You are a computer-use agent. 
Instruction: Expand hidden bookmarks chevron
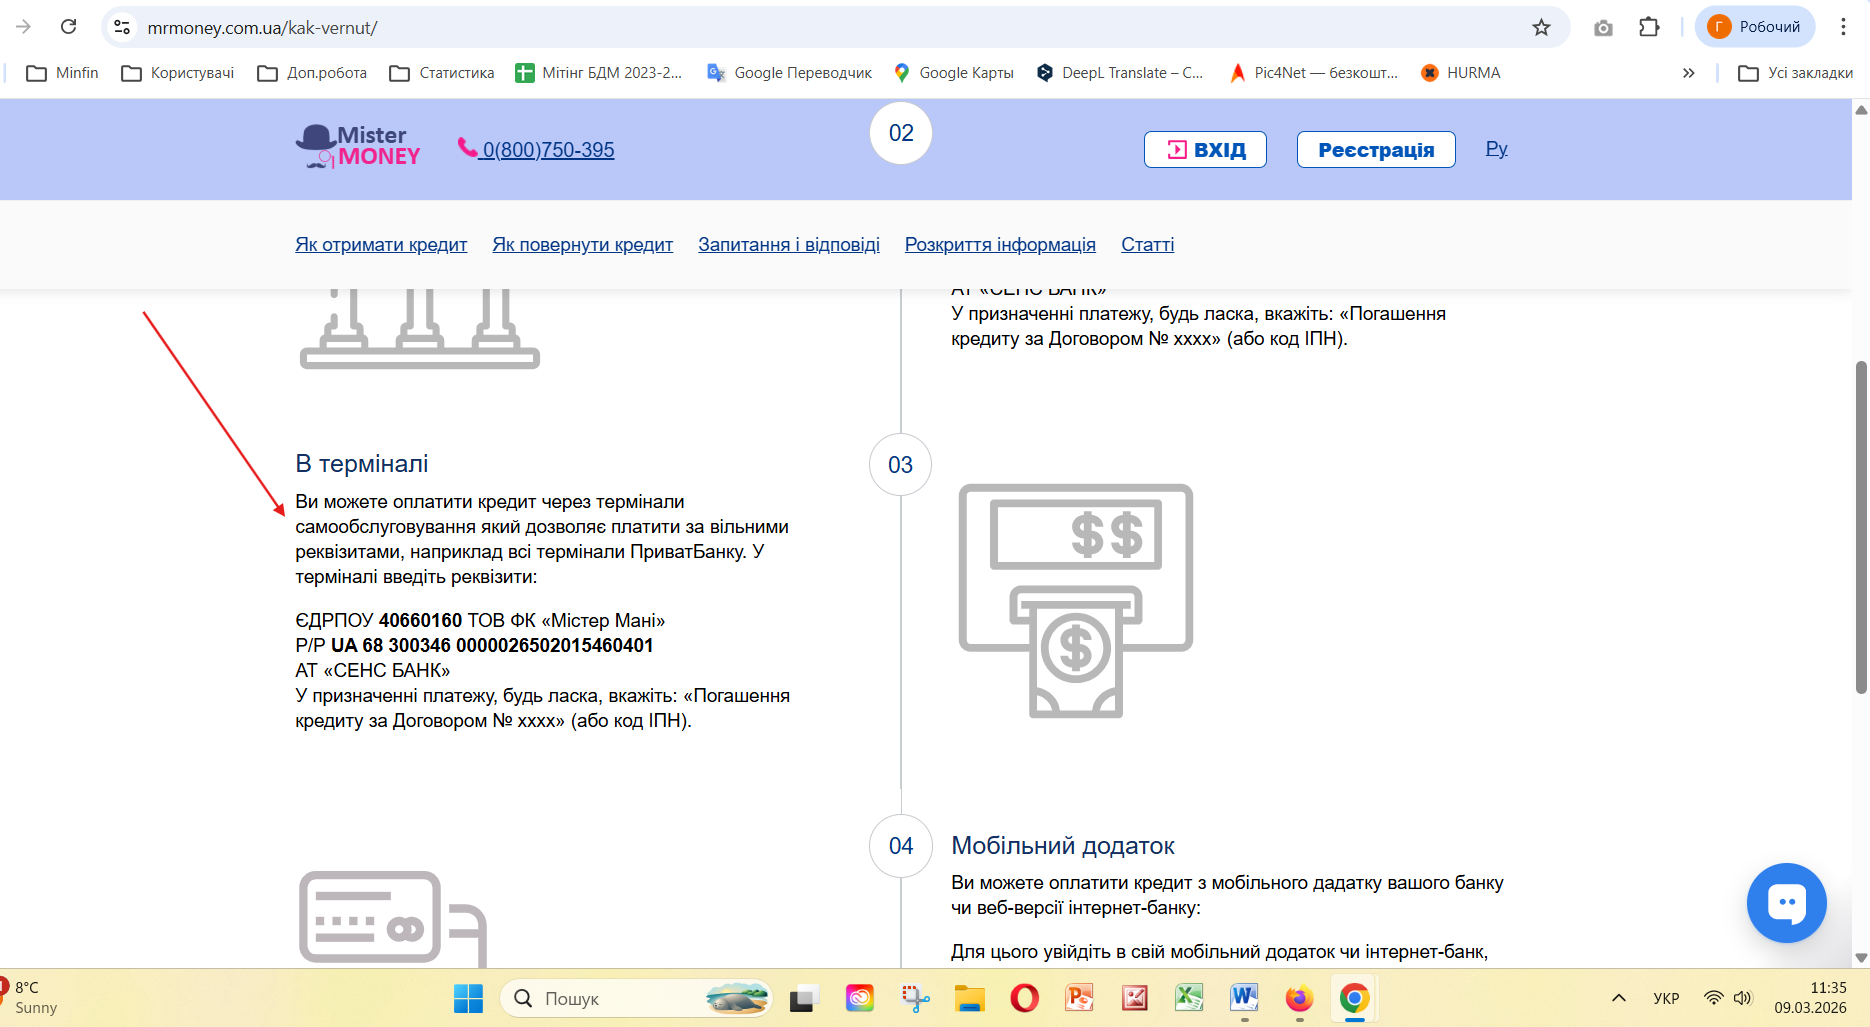click(1688, 73)
